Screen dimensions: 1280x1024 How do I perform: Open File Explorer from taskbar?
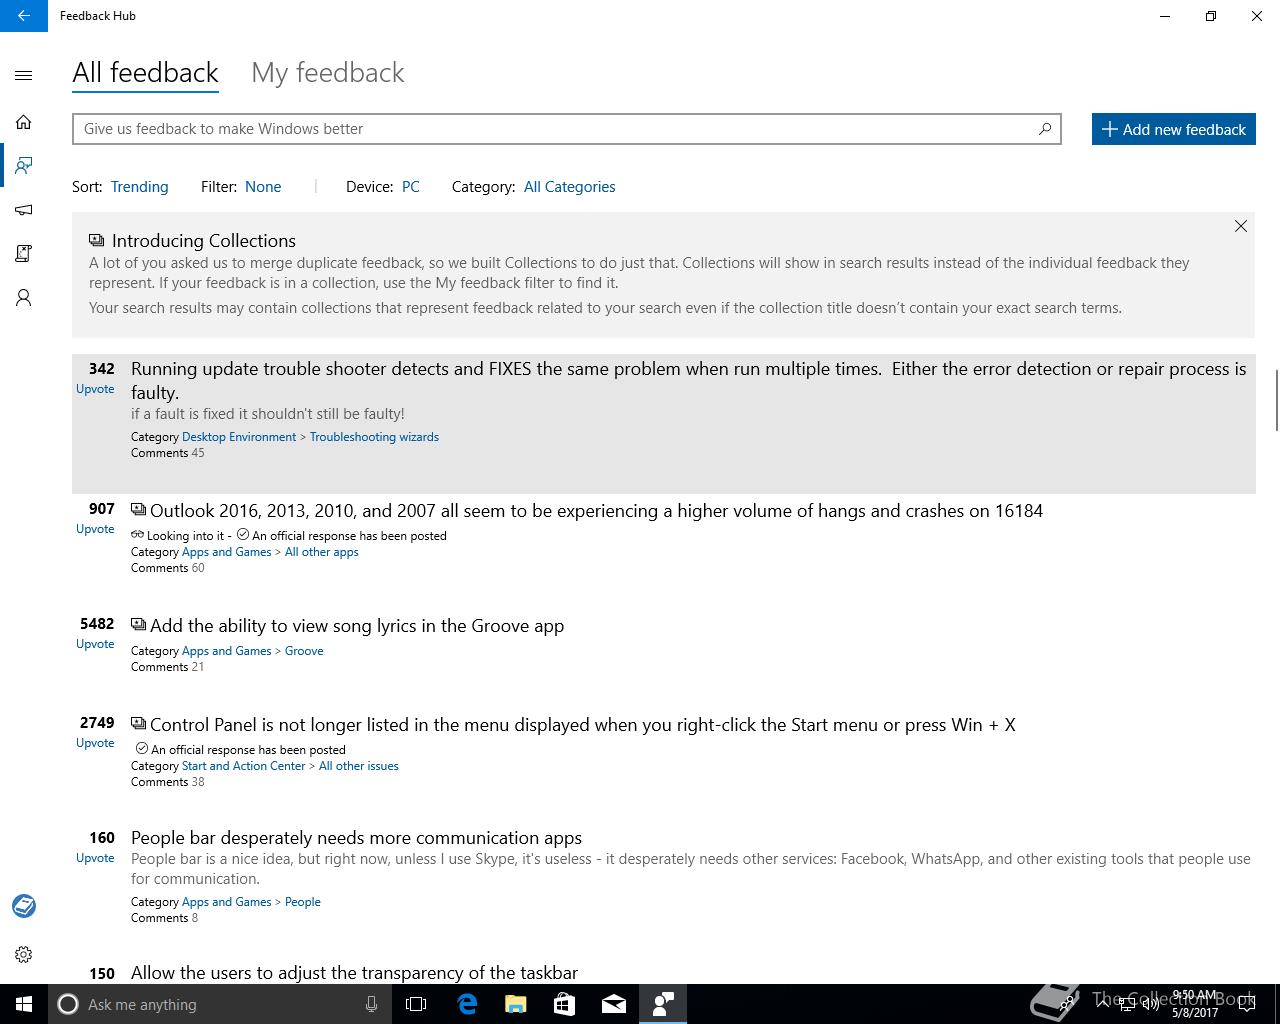click(516, 1004)
